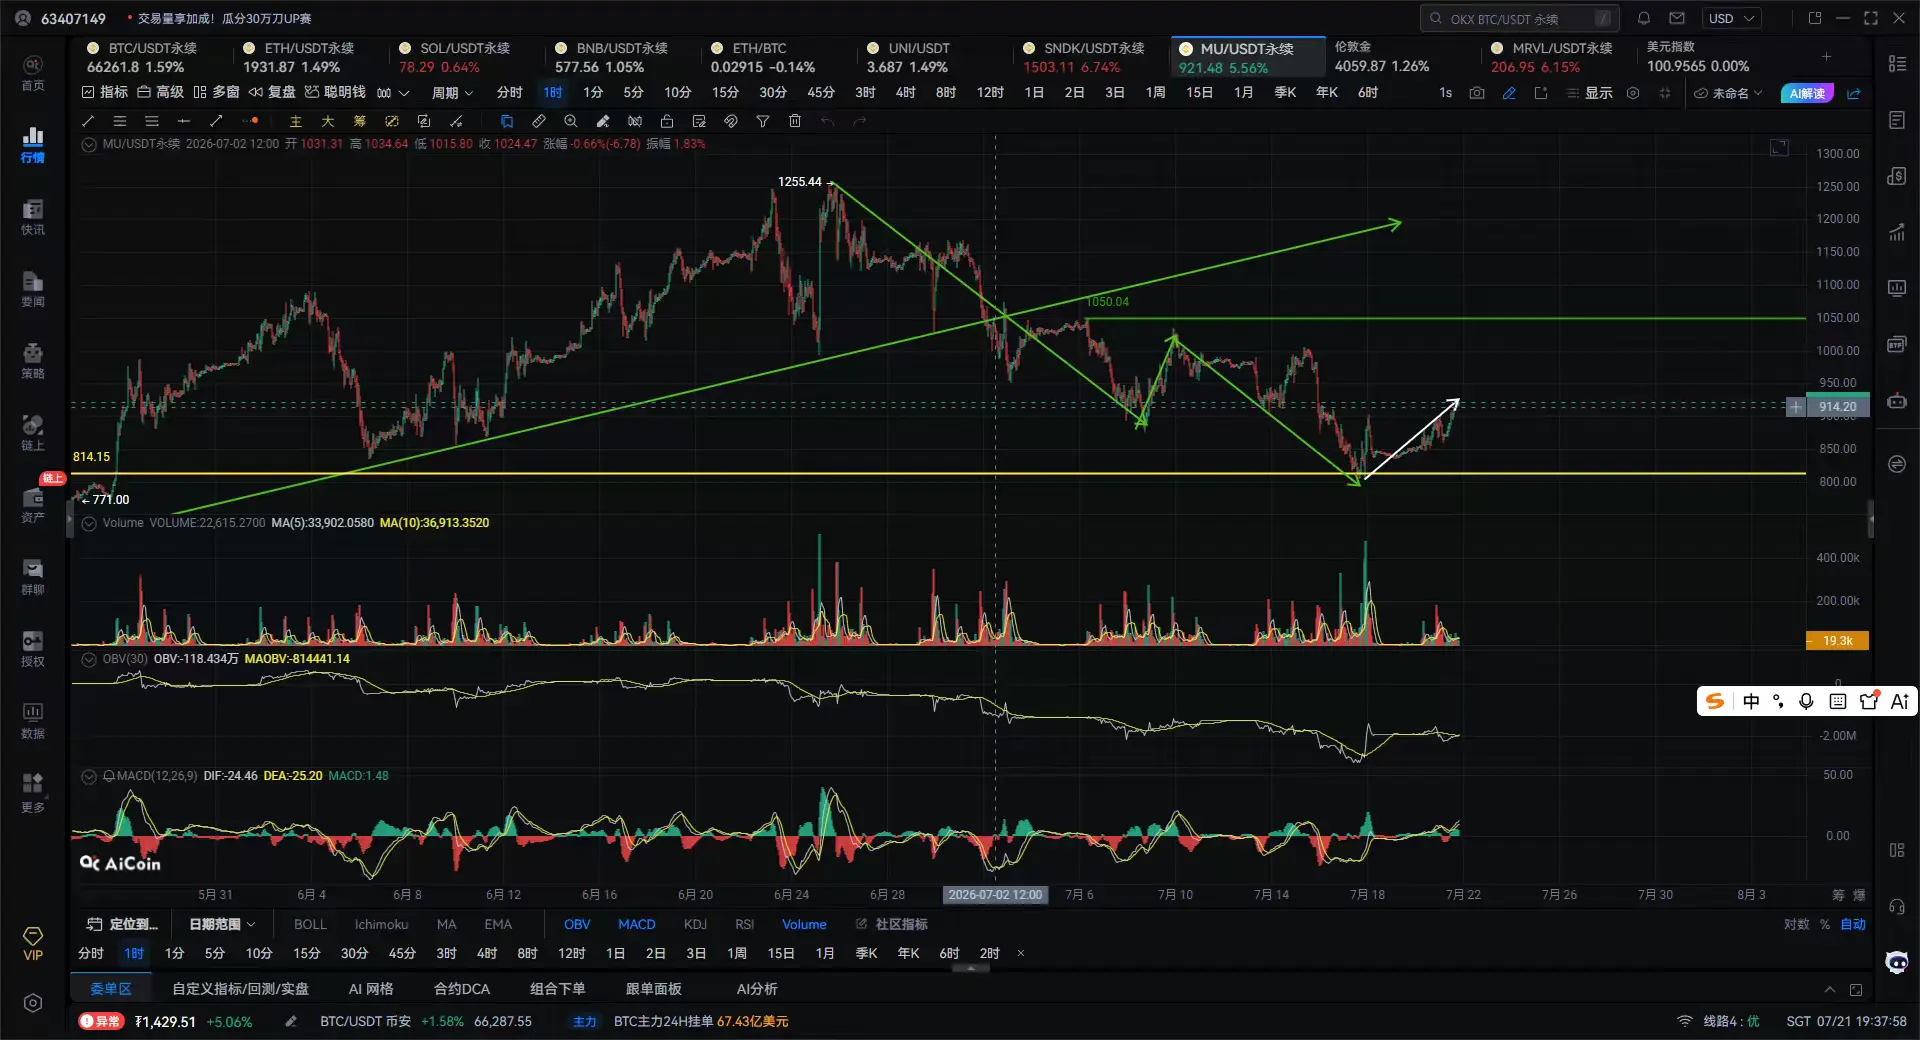Toggle the MACD indicator
This screenshot has width=1920, height=1040.
(x=637, y=924)
